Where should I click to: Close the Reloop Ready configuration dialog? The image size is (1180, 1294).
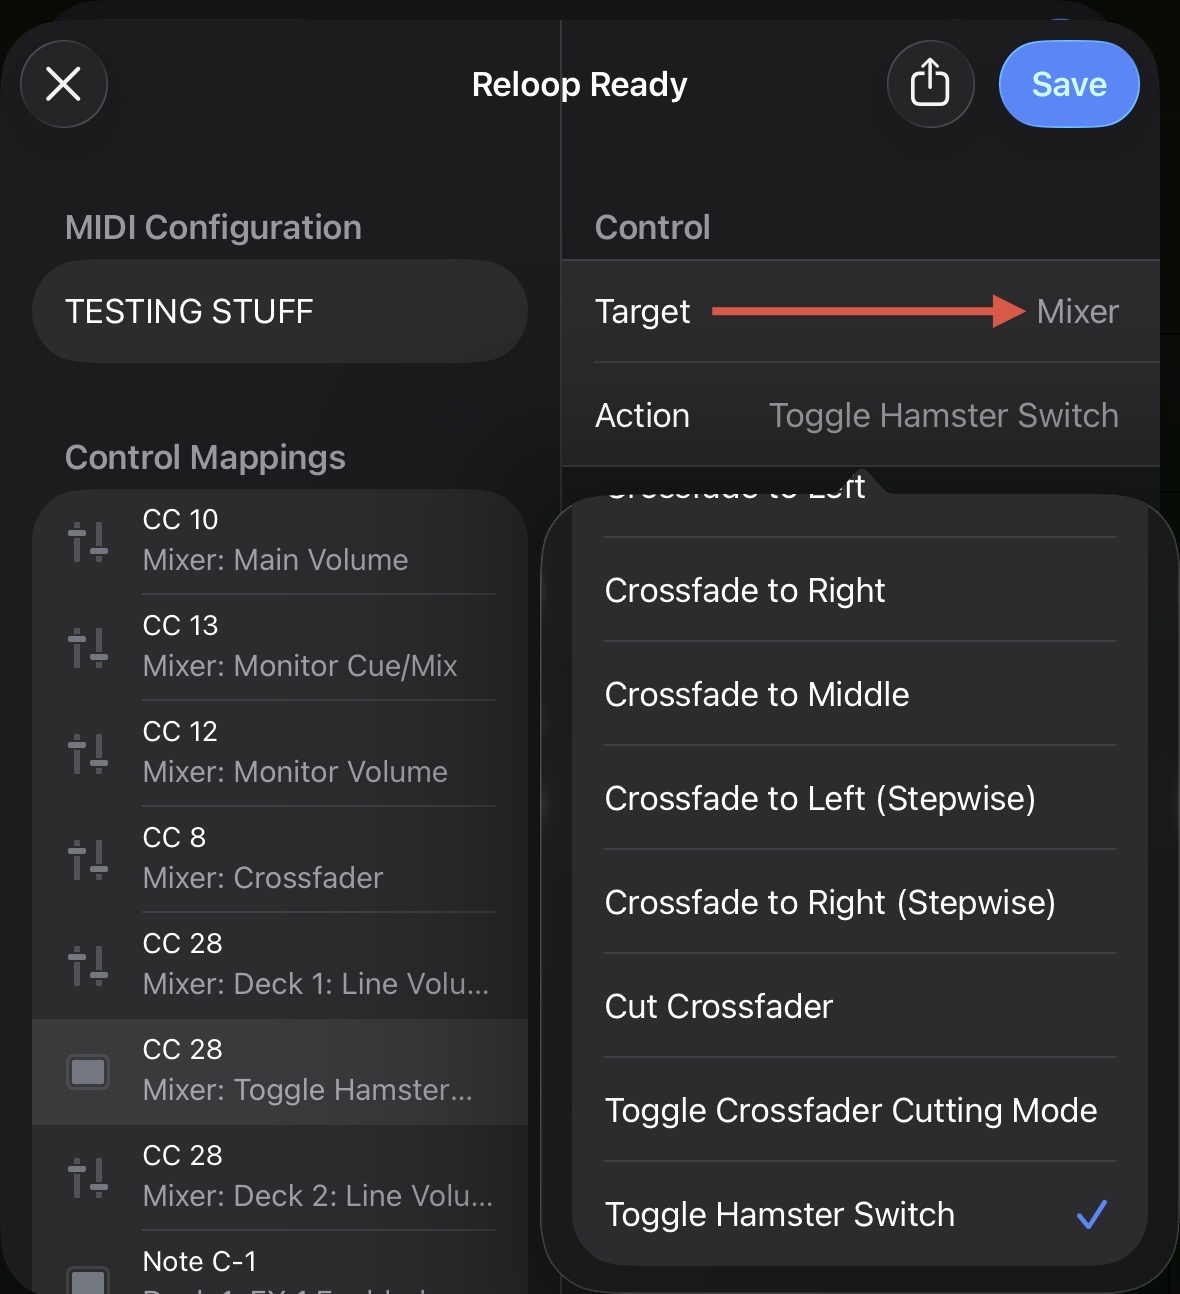[x=64, y=84]
